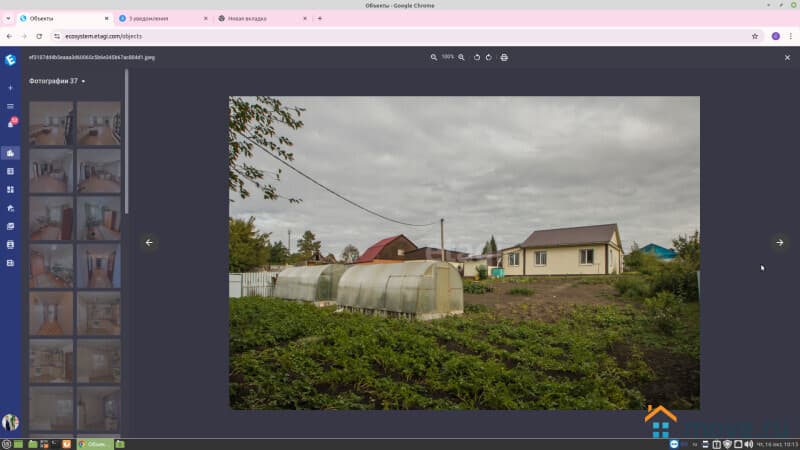
Task: Go to the next photo
Action: click(x=779, y=242)
